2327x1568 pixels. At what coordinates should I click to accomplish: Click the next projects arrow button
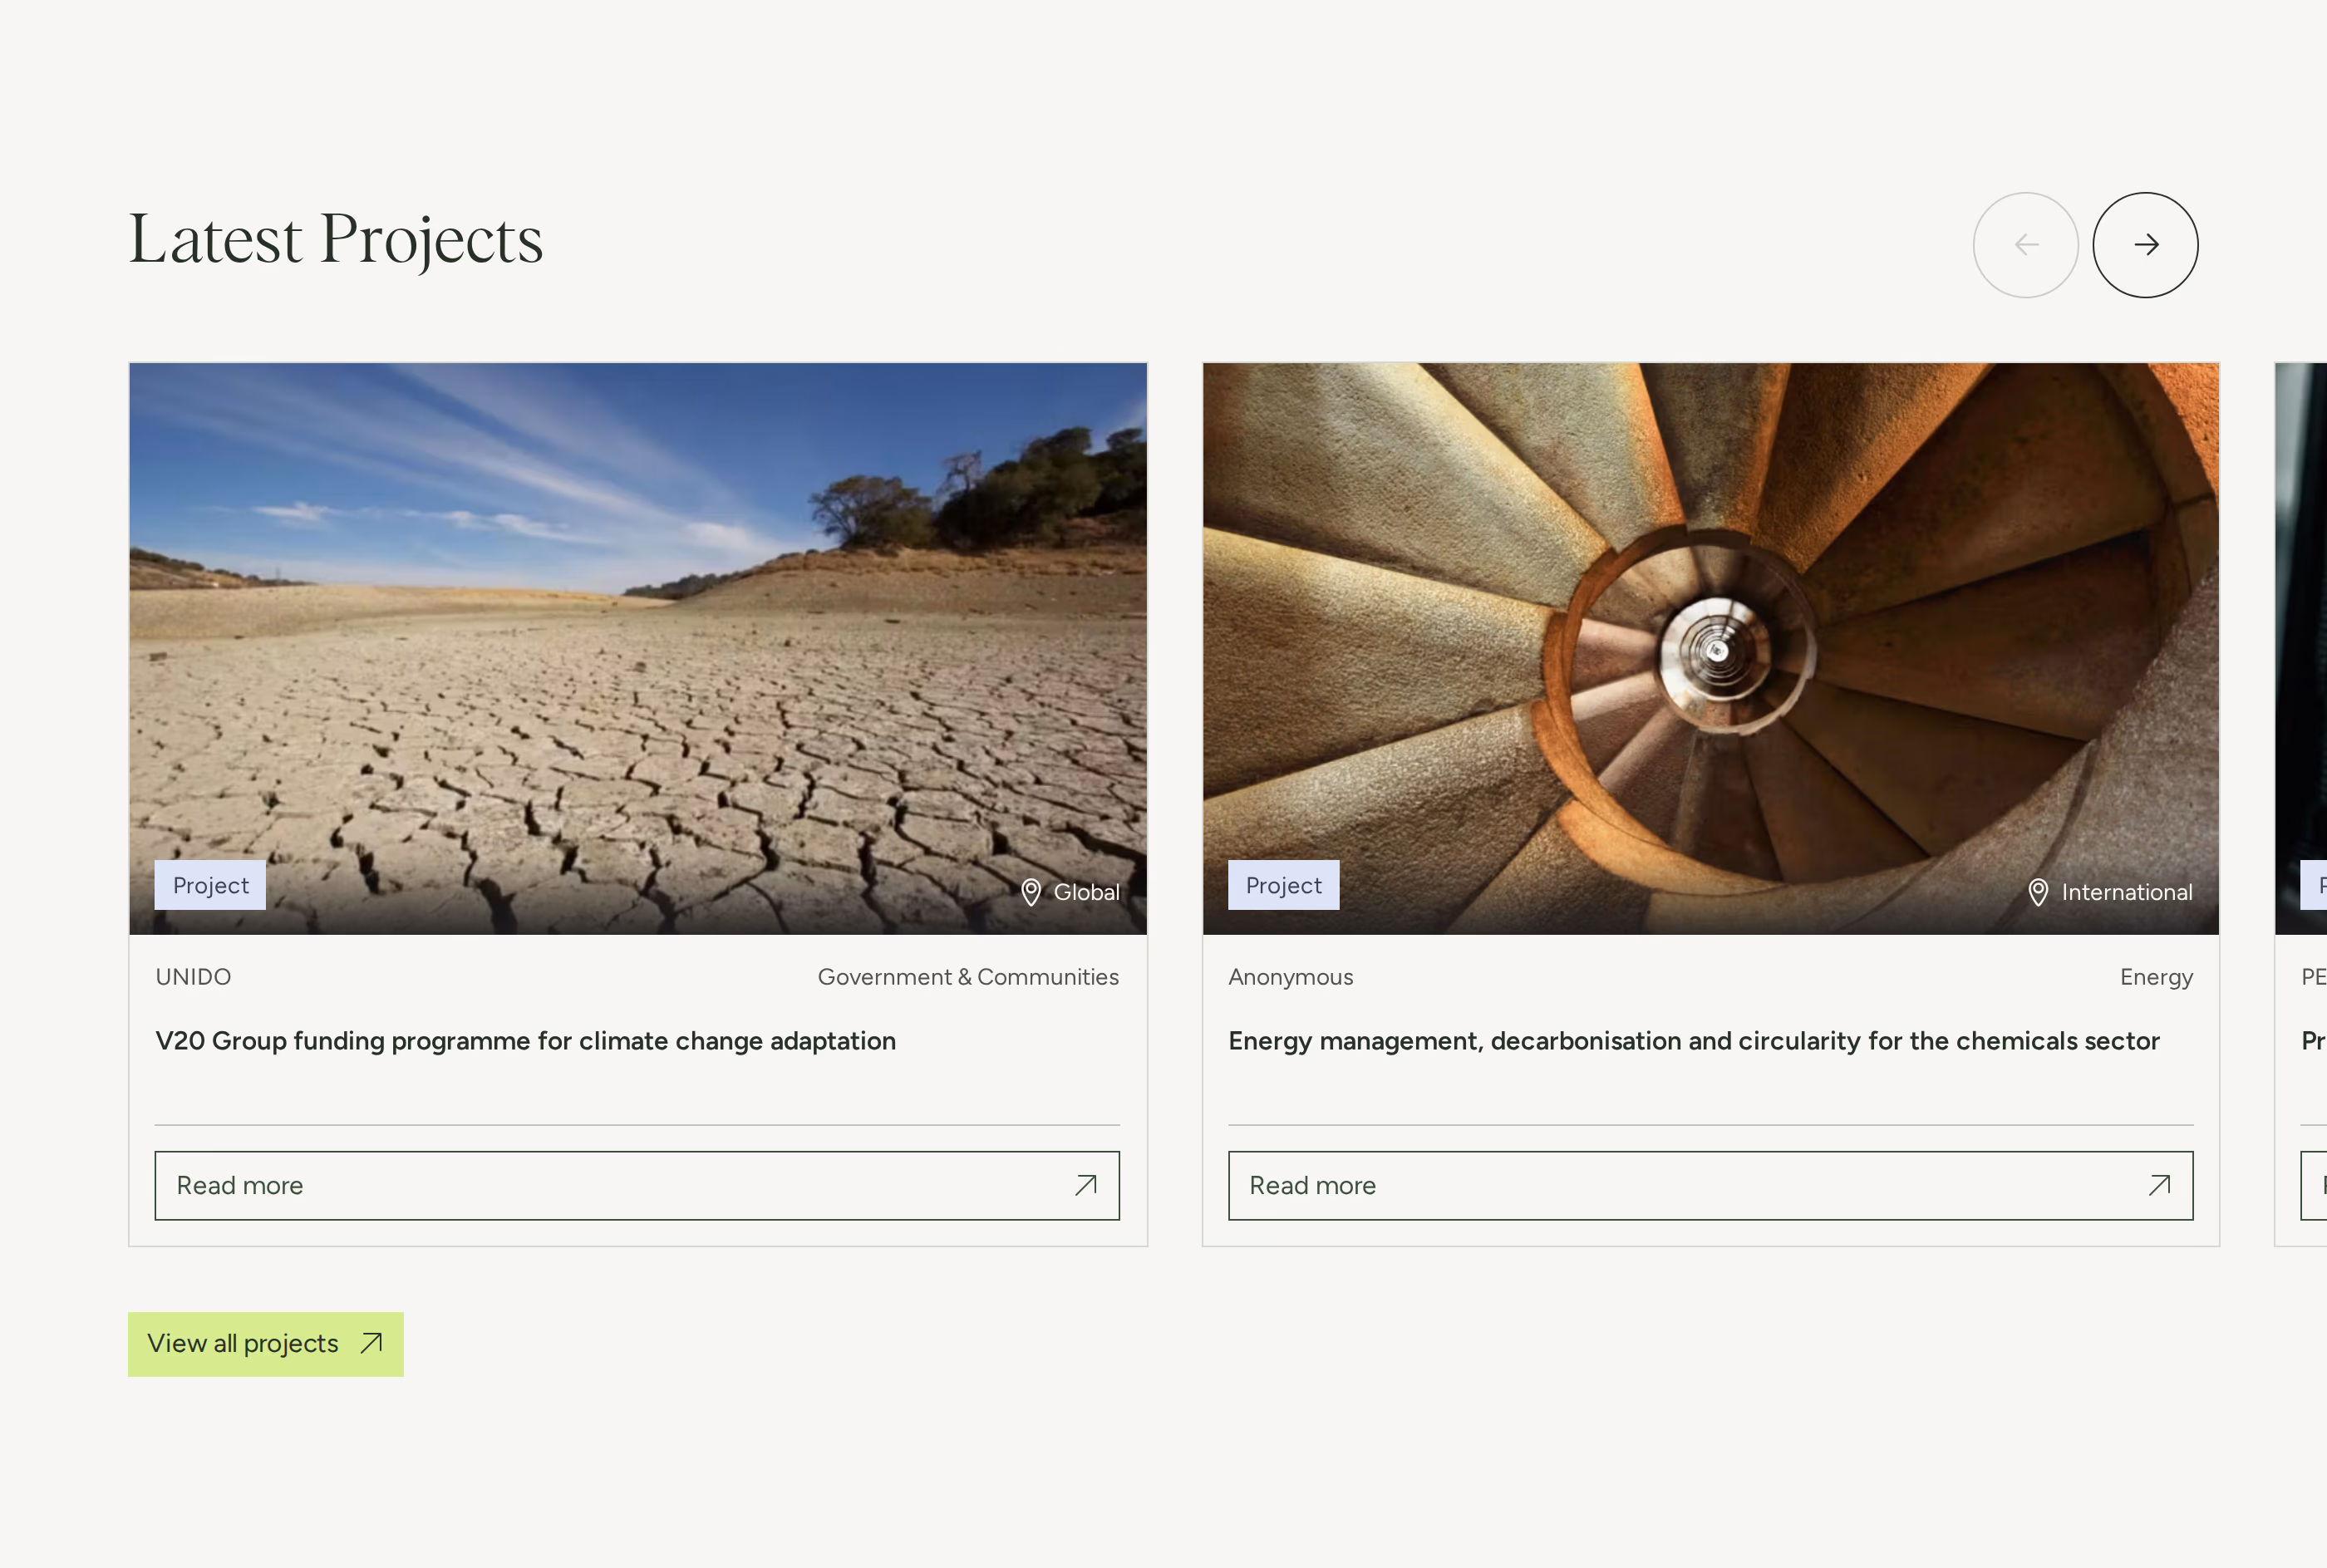[2145, 245]
